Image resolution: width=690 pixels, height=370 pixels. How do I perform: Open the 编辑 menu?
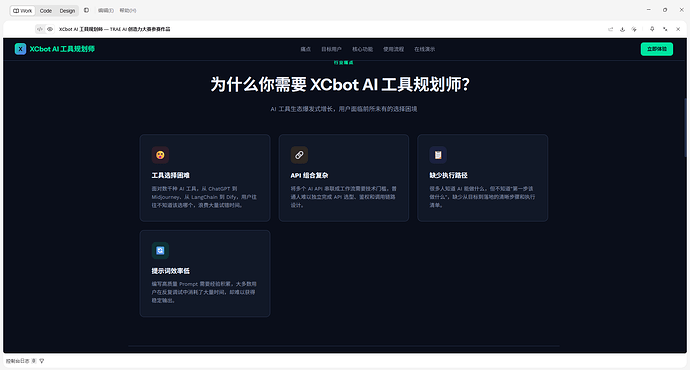[106, 11]
